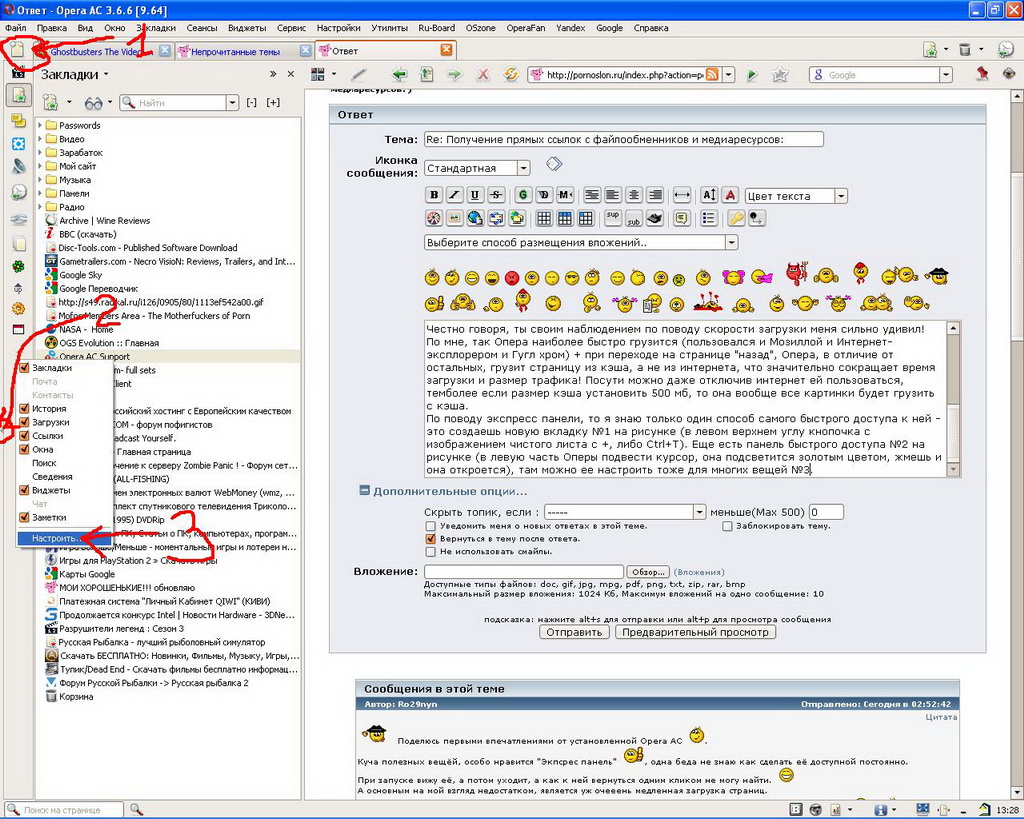Open the 'Opera AC Support' bookmark

95,357
